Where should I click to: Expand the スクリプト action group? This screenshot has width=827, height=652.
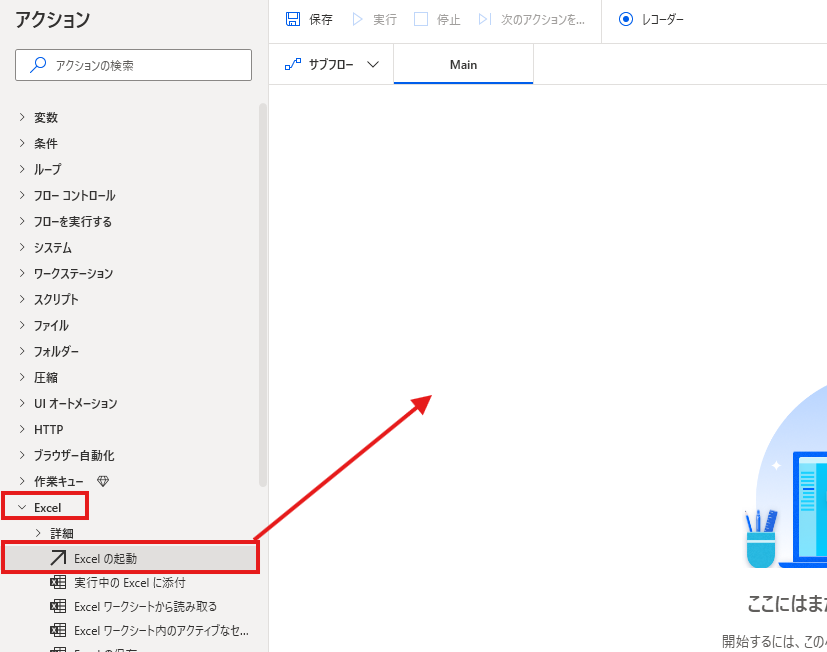22,299
